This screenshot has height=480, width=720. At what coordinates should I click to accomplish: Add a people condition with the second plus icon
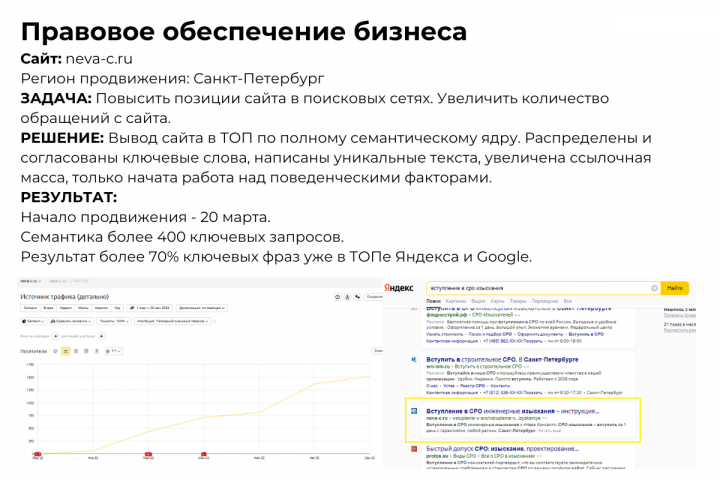click(101, 336)
